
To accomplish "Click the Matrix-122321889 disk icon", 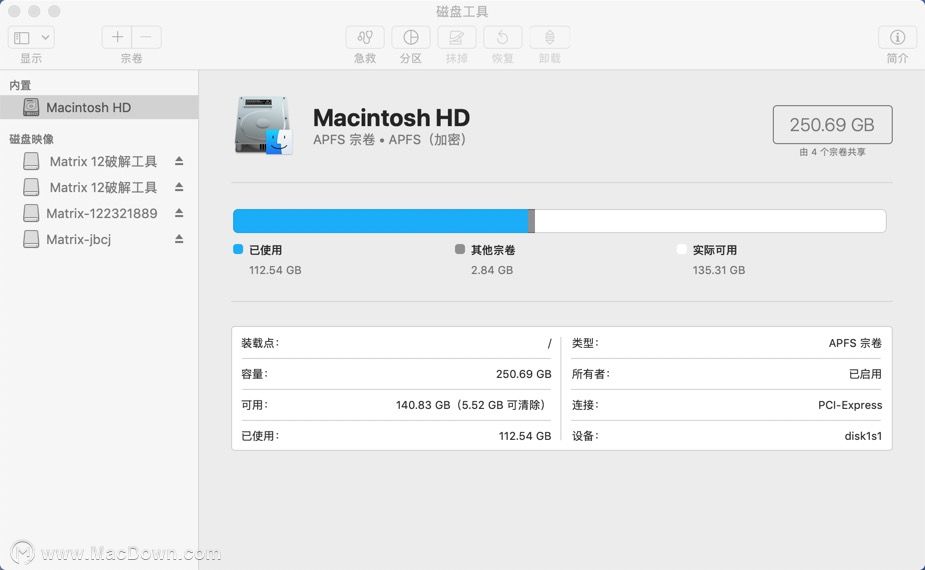I will (31, 213).
